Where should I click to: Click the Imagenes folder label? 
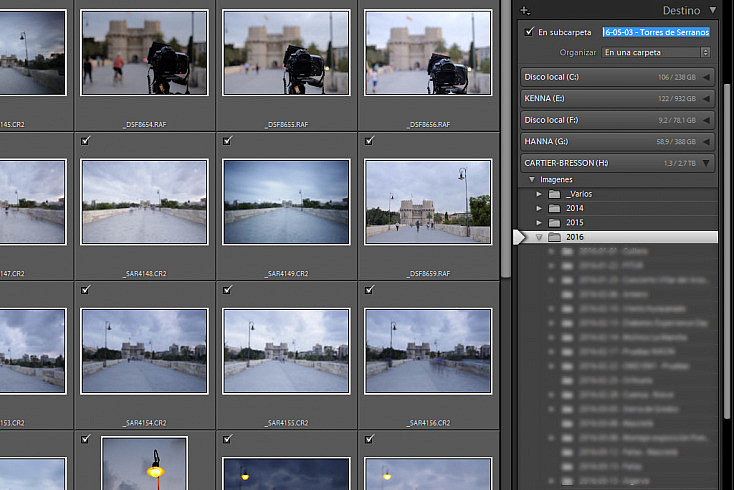[556, 180]
